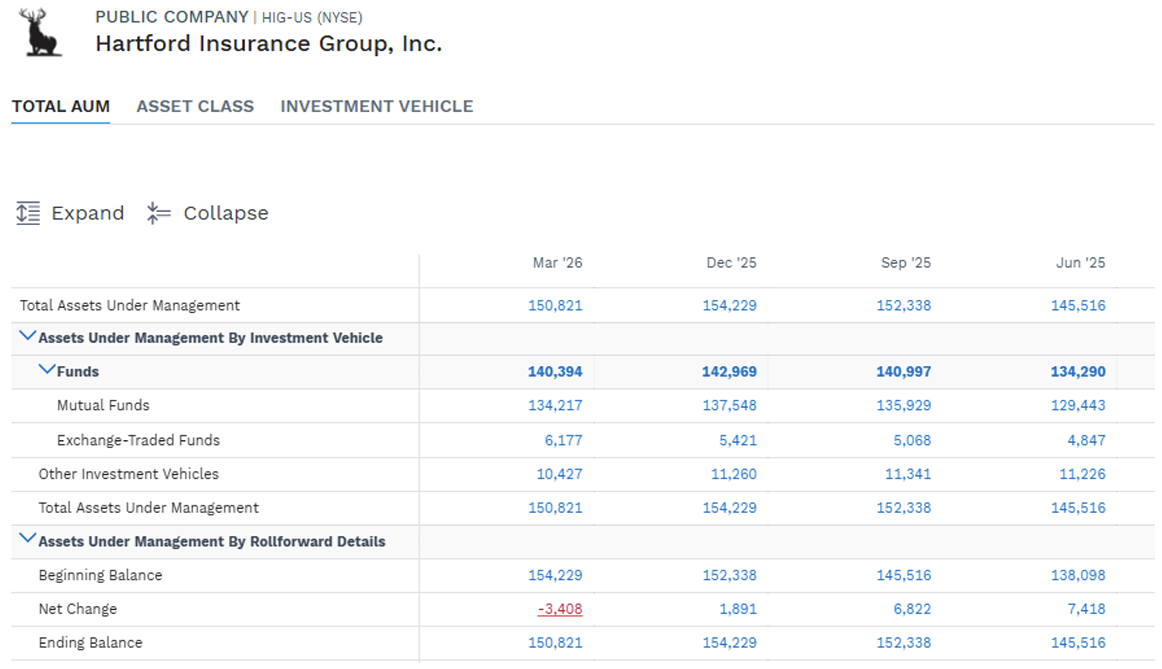Click Mutual Funds value 129,443

pos(1078,406)
